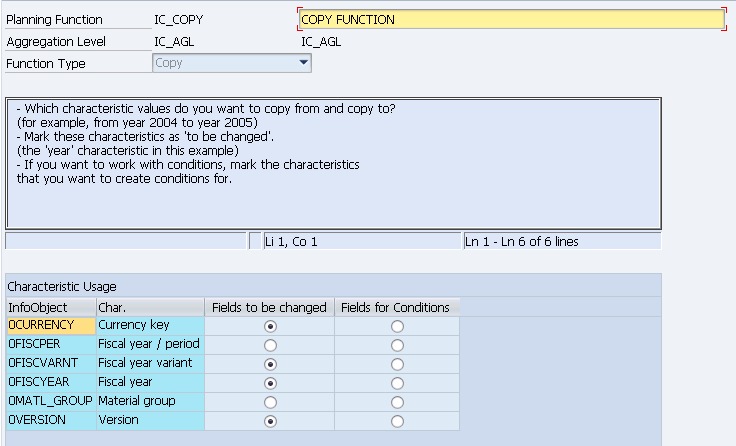Click the InfoObject column header
Screen dimensions: 736x446
[50, 307]
